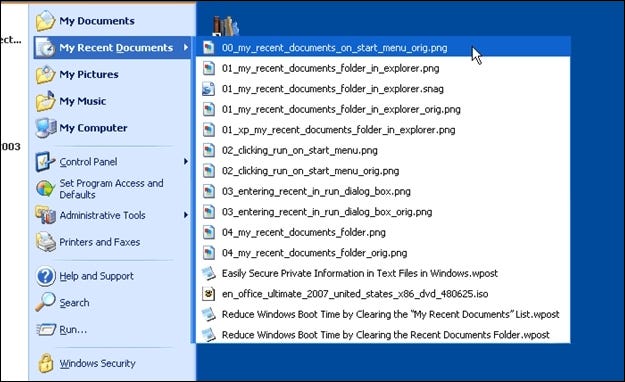Open 04_my_recent_documents_folder_orig.png
This screenshot has width=625, height=382.
(314, 253)
